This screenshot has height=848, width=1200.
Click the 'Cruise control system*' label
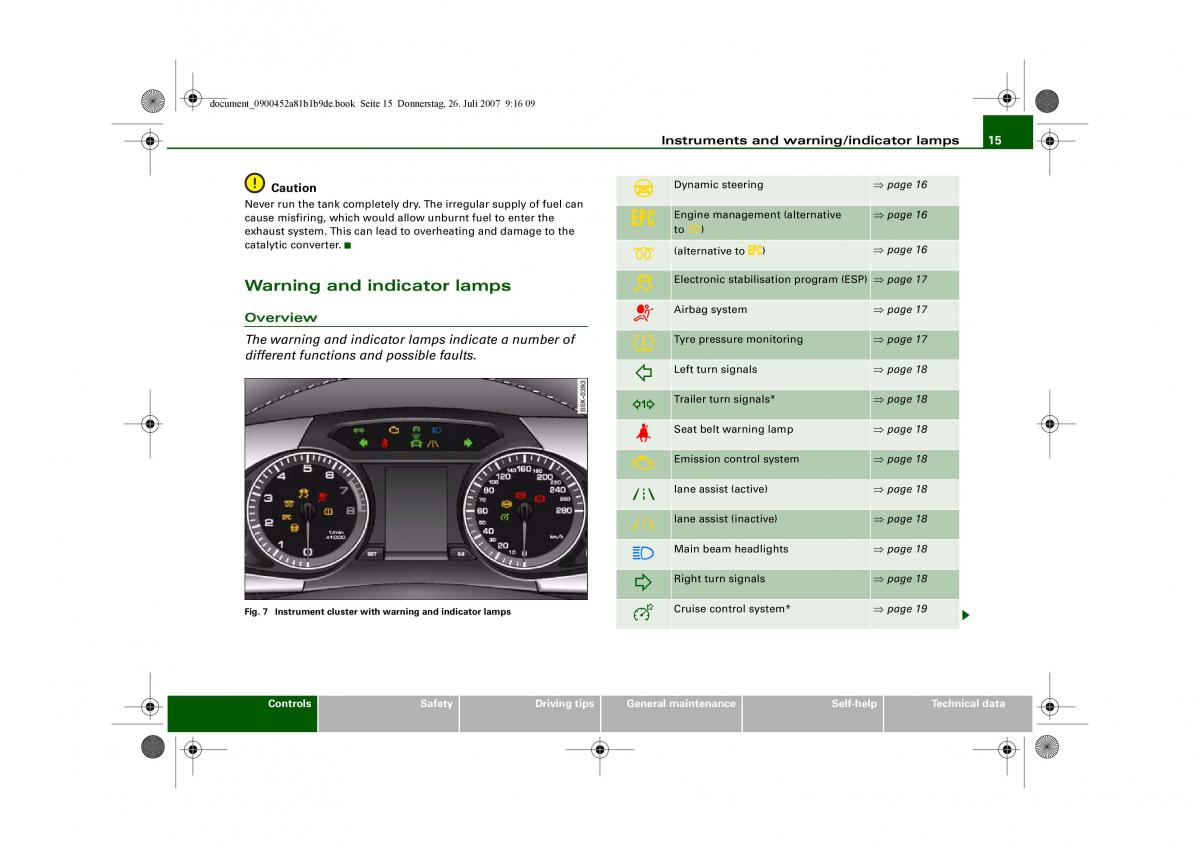click(732, 609)
